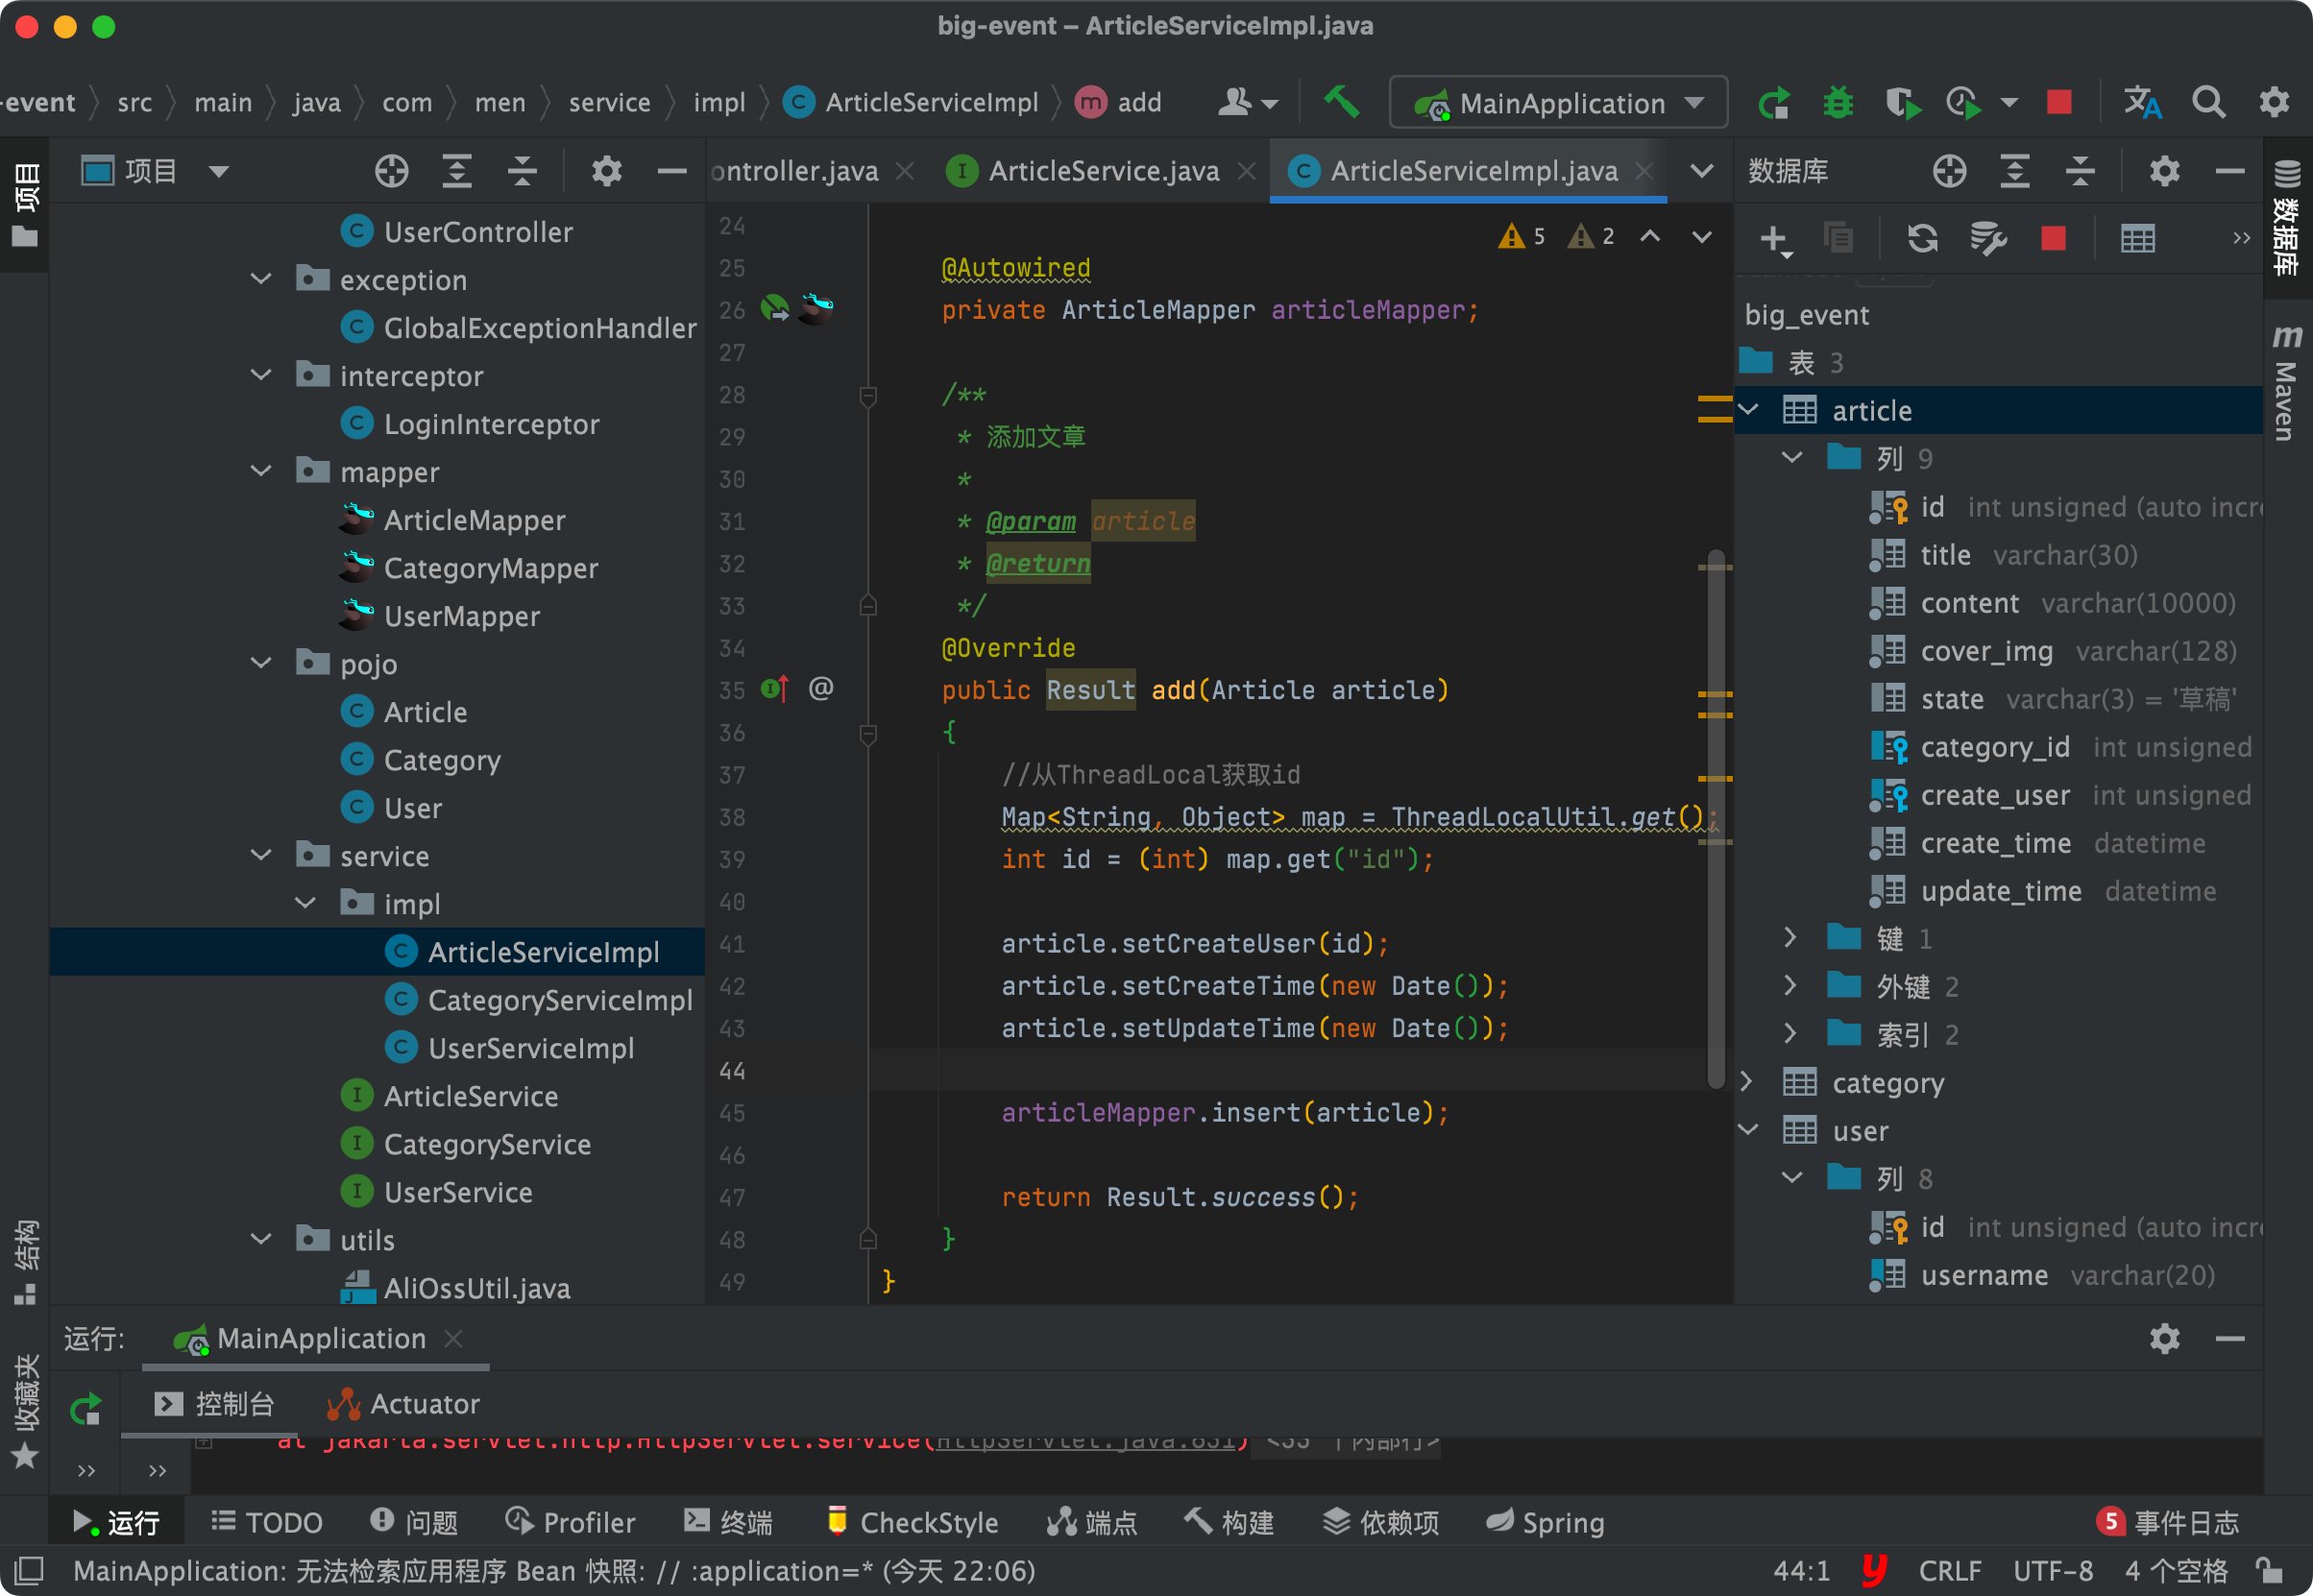Click the rerun MainApplication icon in toolbar

1774,102
